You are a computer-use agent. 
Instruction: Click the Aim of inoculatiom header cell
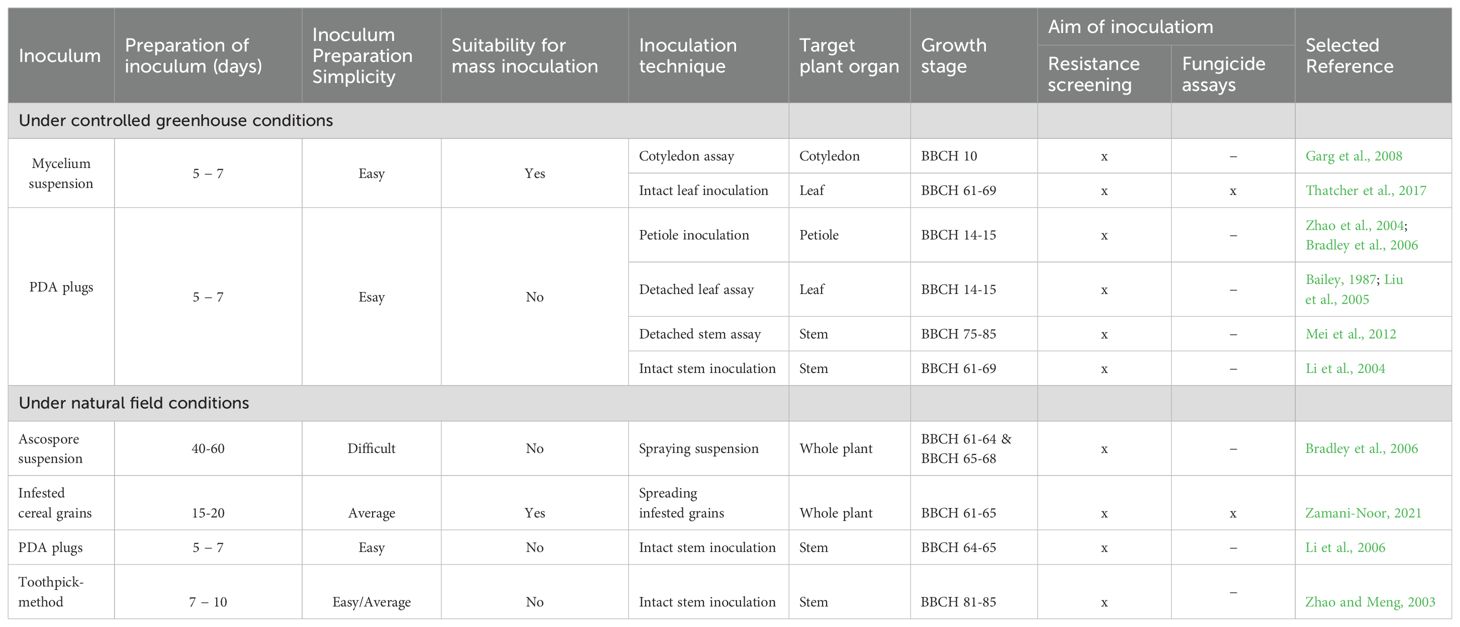point(1166,27)
